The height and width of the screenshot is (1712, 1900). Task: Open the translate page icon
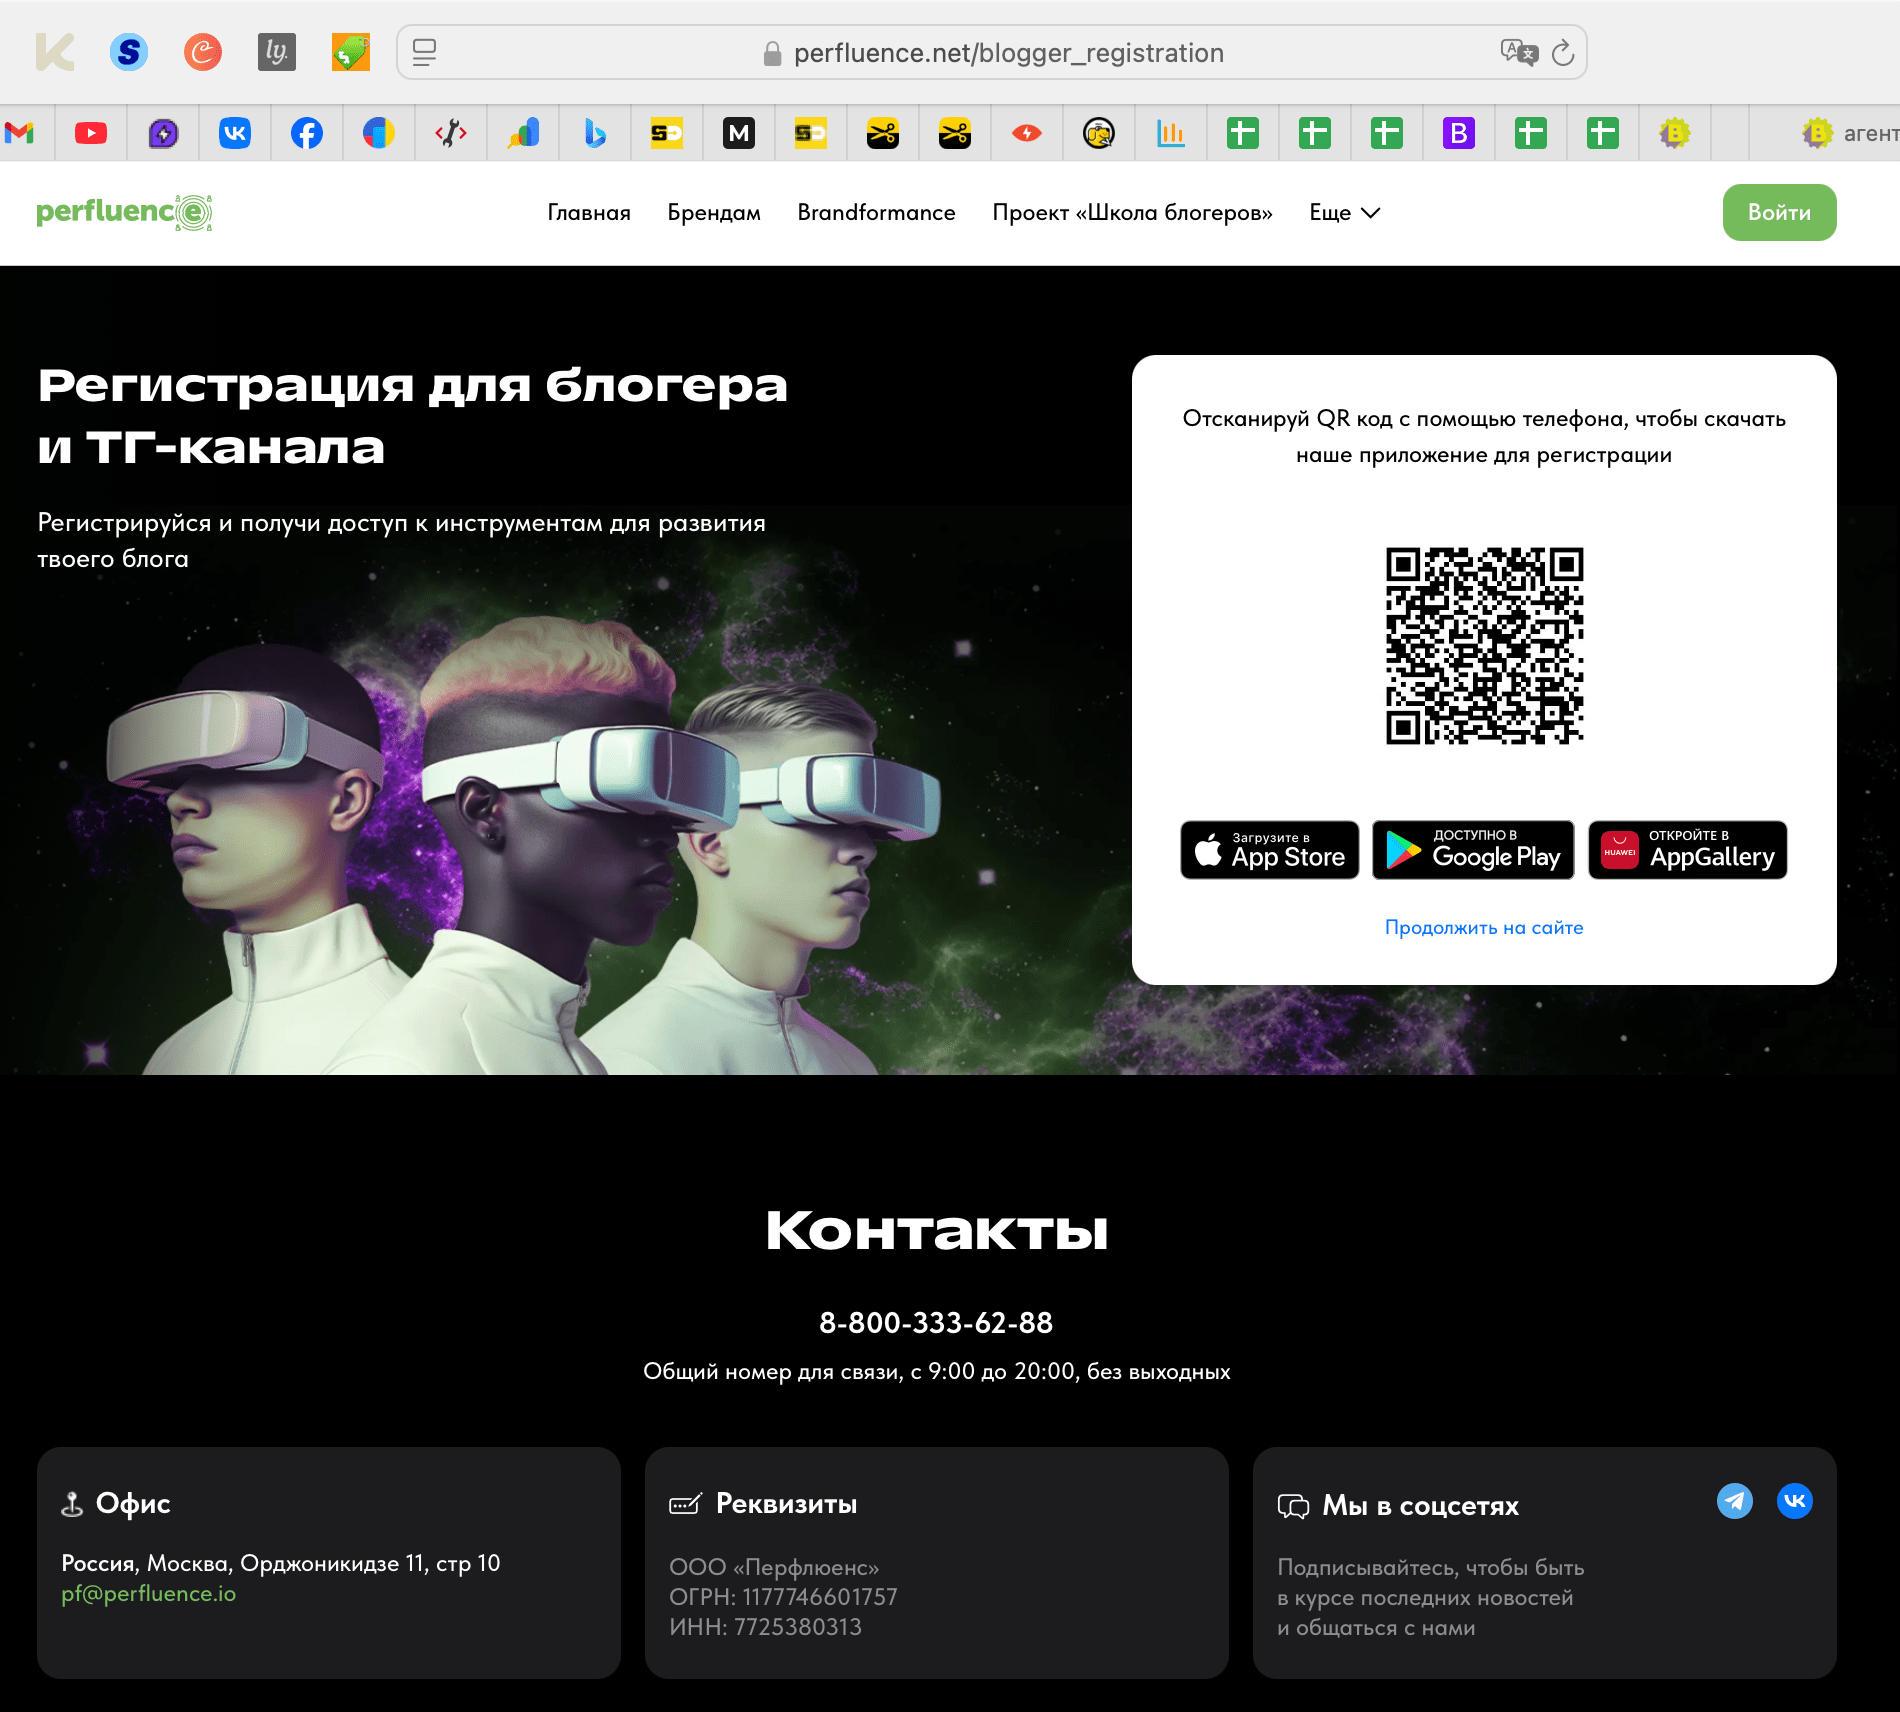tap(1518, 52)
